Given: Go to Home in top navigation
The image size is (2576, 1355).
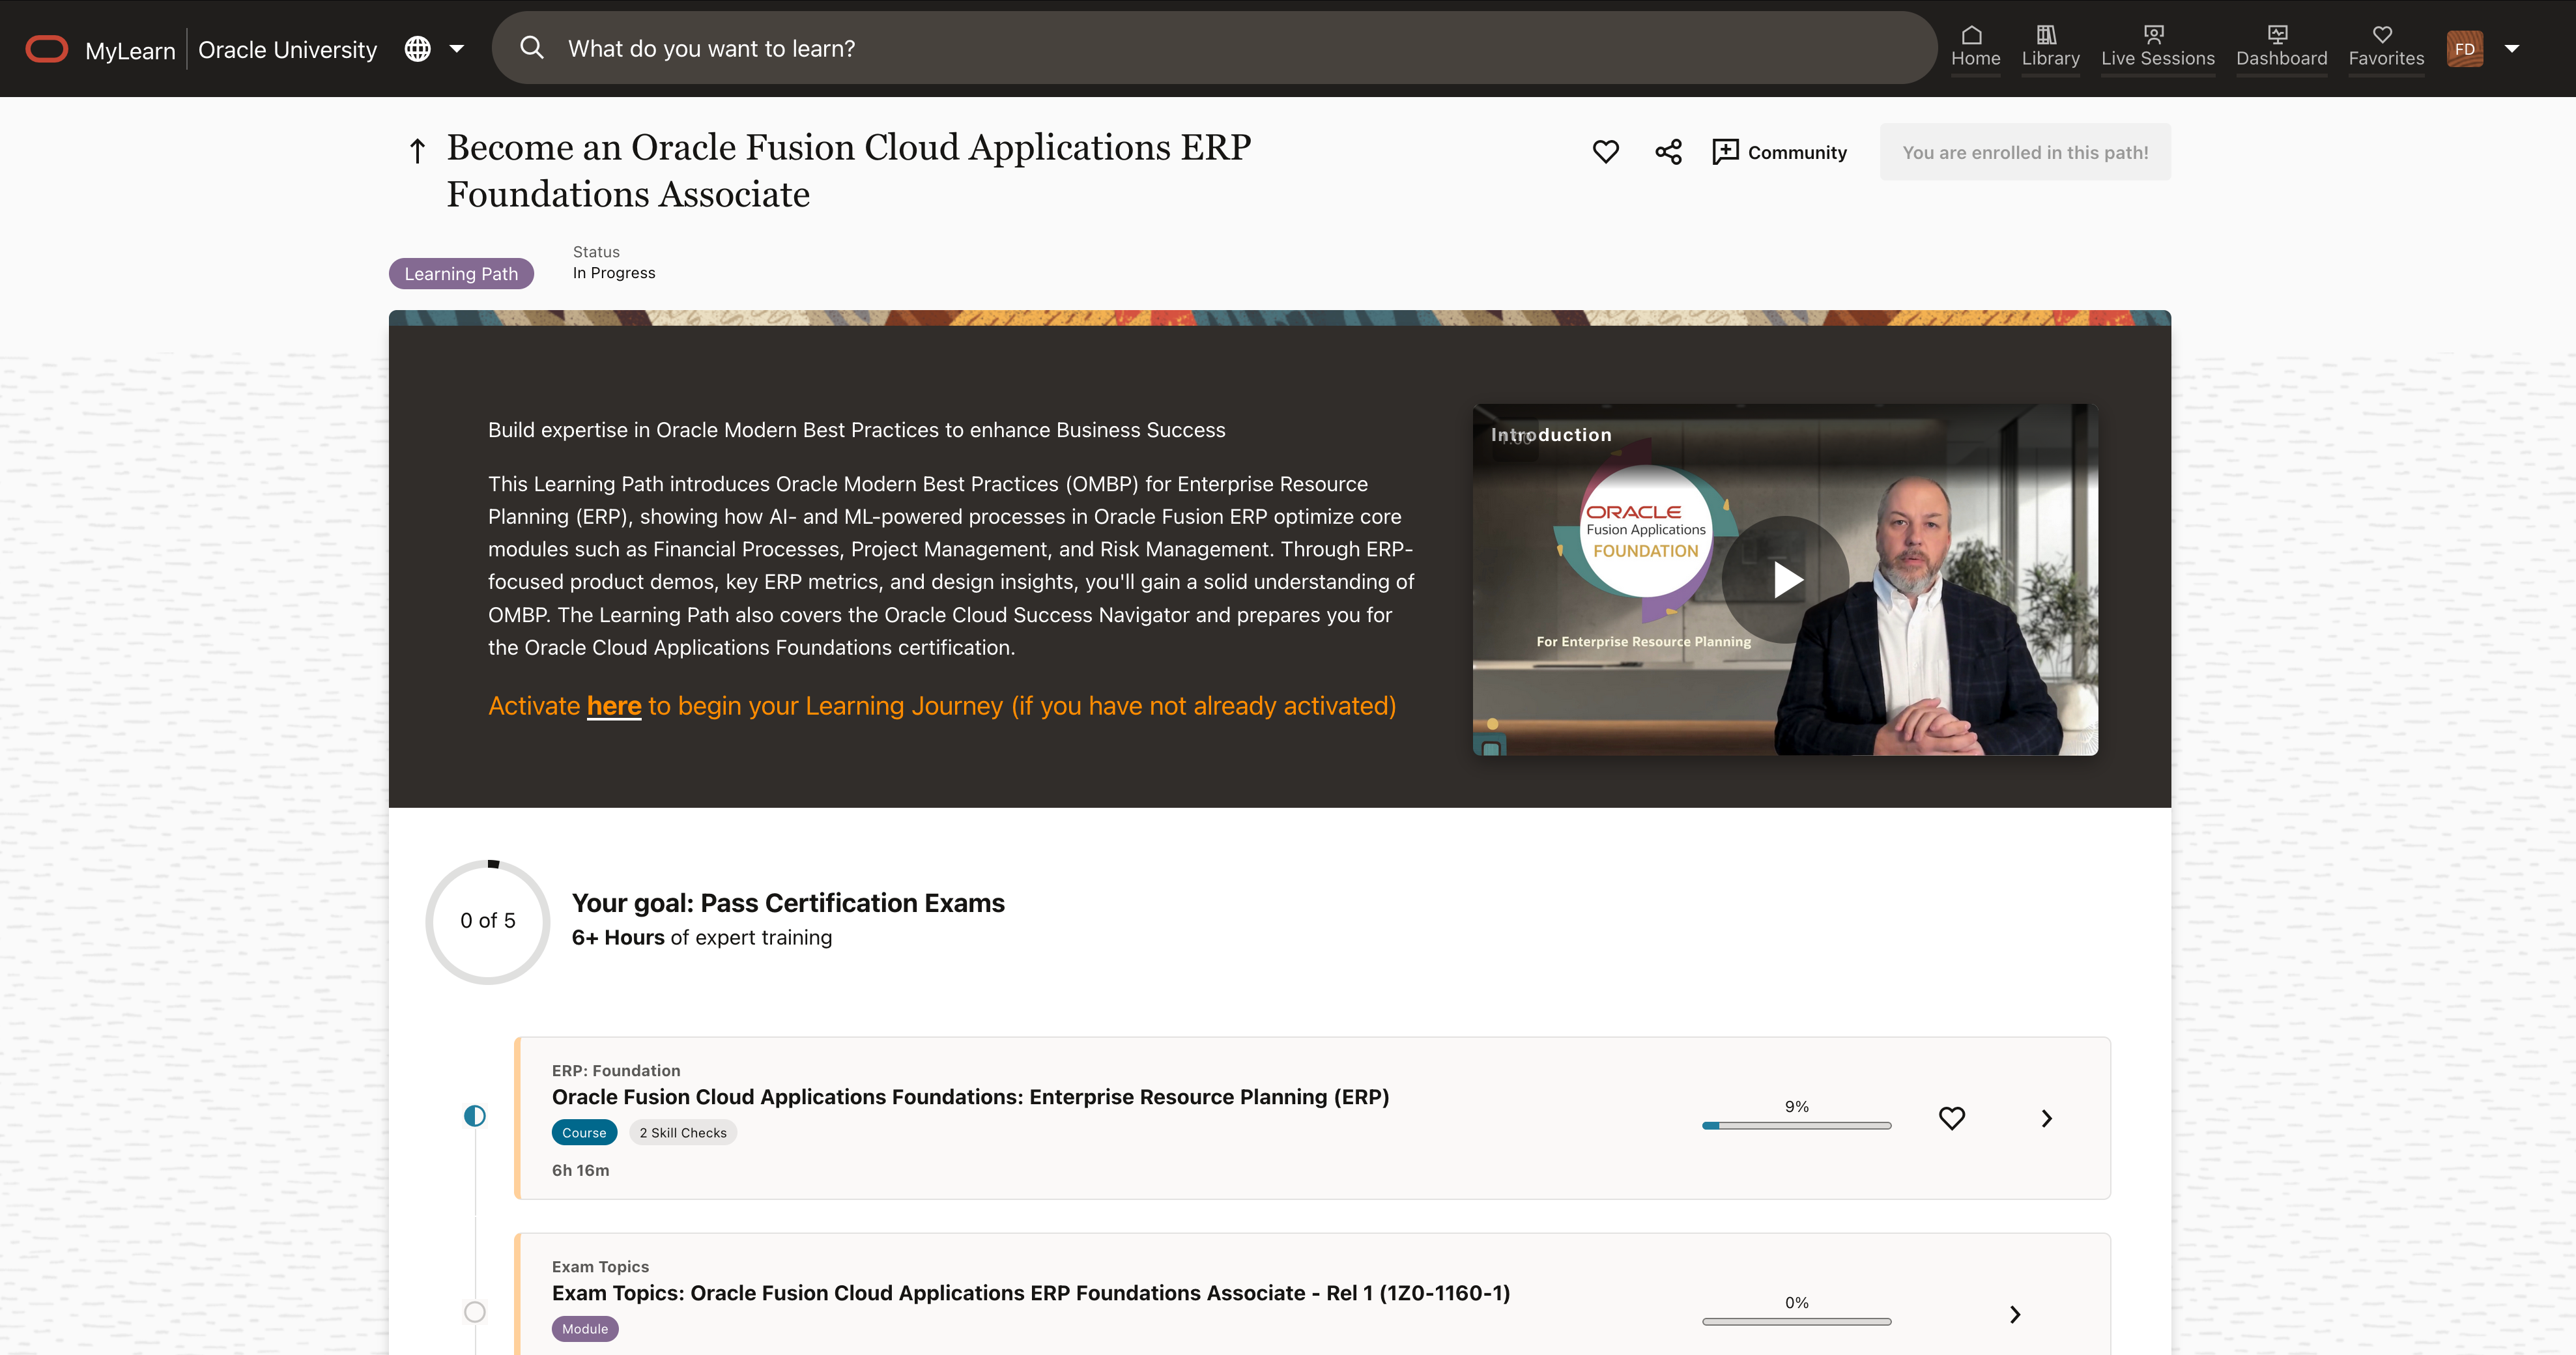Looking at the screenshot, I should (x=1975, y=47).
